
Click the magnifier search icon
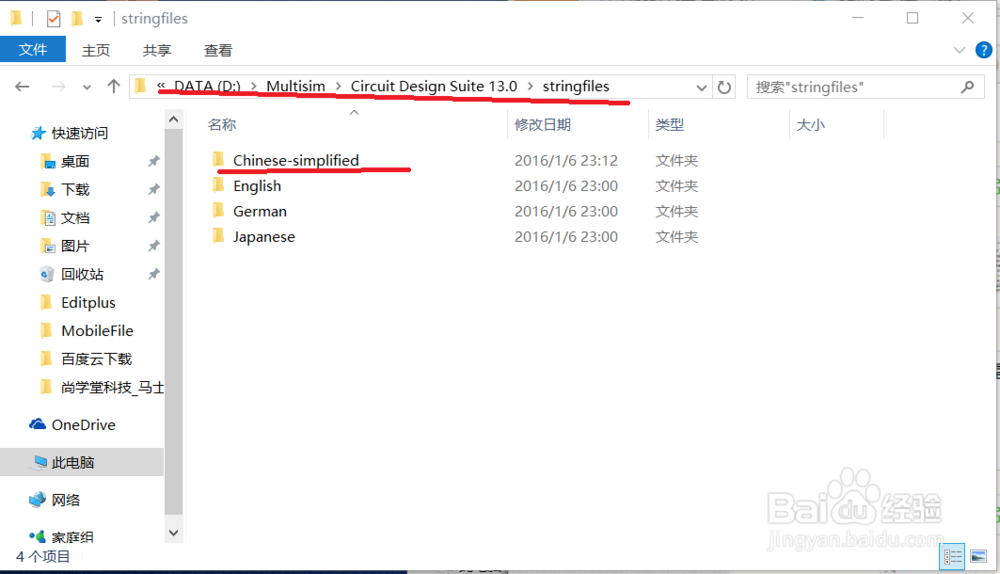coord(967,87)
